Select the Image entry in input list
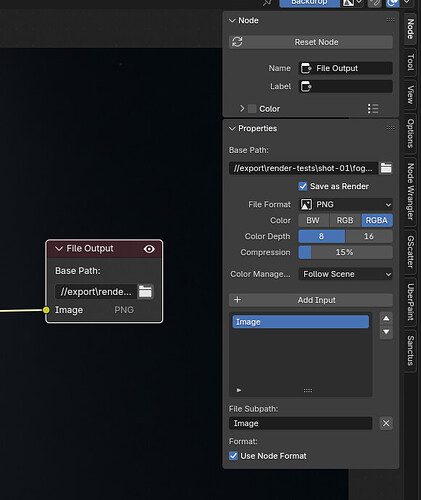Screen dimensions: 421x500 [301, 322]
